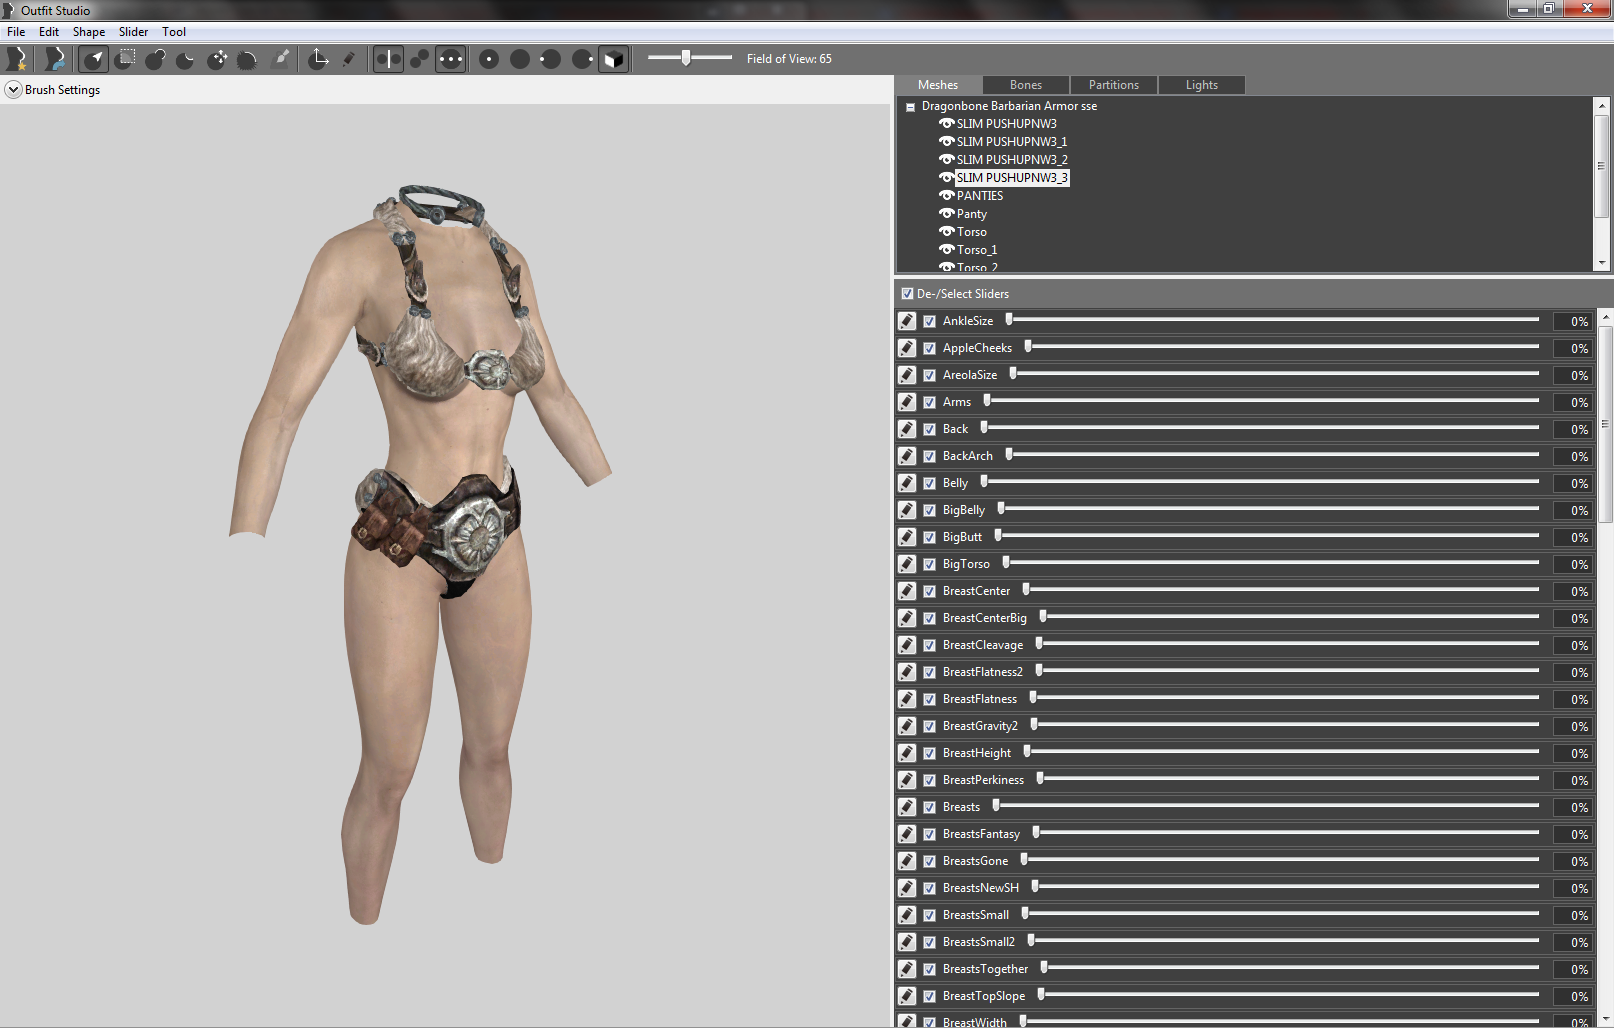Click the Load Outfit toolbar icon

click(55, 59)
